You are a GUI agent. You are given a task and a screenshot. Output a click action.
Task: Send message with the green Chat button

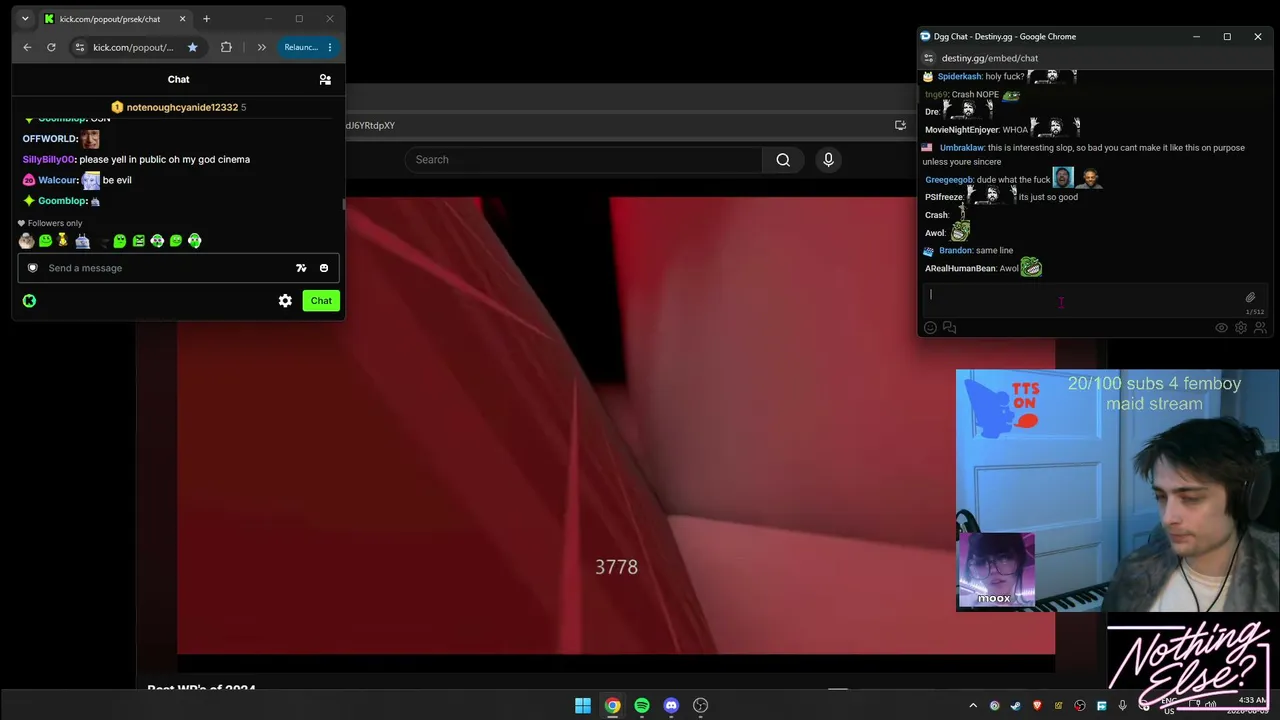(321, 300)
